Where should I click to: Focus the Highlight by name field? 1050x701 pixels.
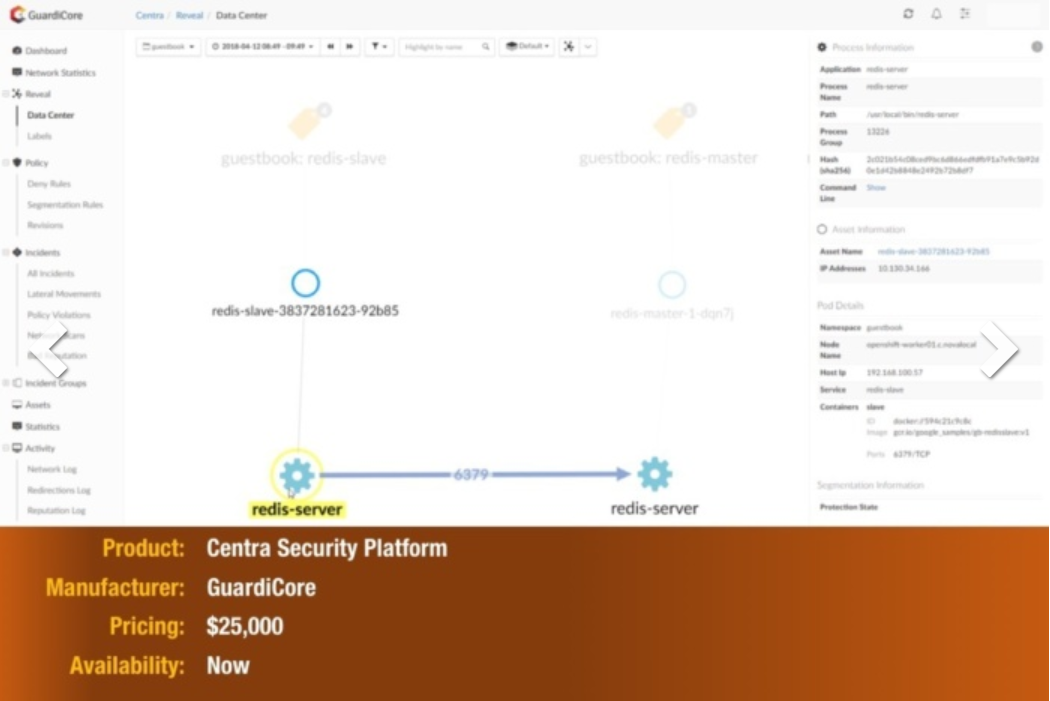click(440, 47)
